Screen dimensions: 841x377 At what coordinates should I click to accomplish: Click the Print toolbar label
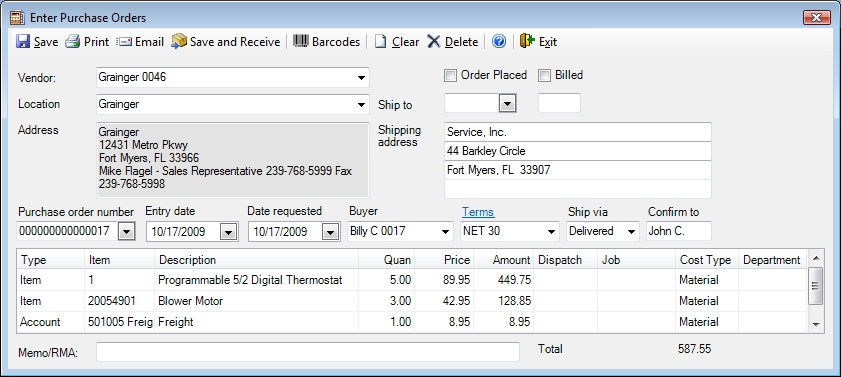coord(97,42)
